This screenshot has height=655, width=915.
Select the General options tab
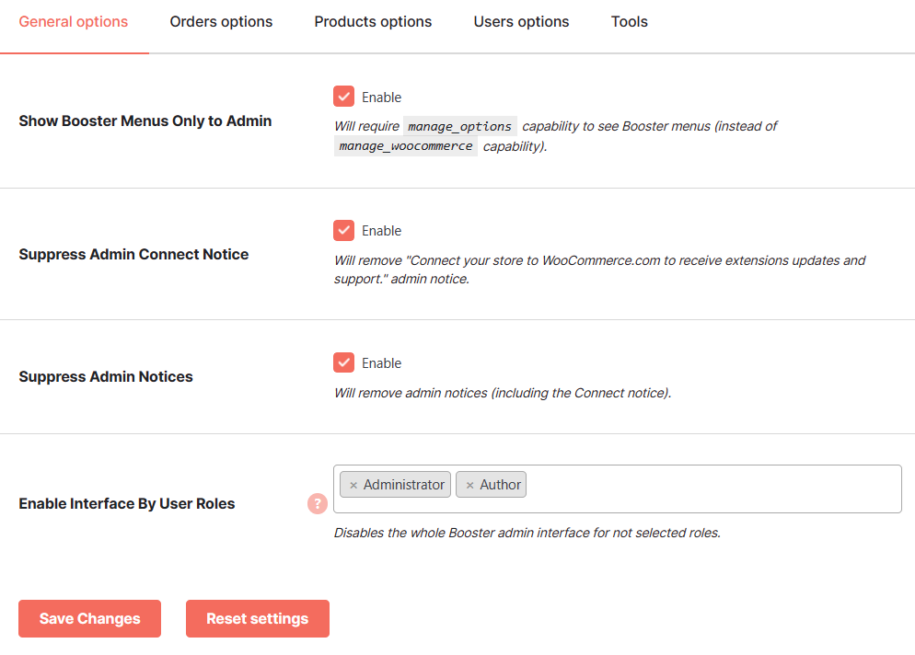click(74, 22)
